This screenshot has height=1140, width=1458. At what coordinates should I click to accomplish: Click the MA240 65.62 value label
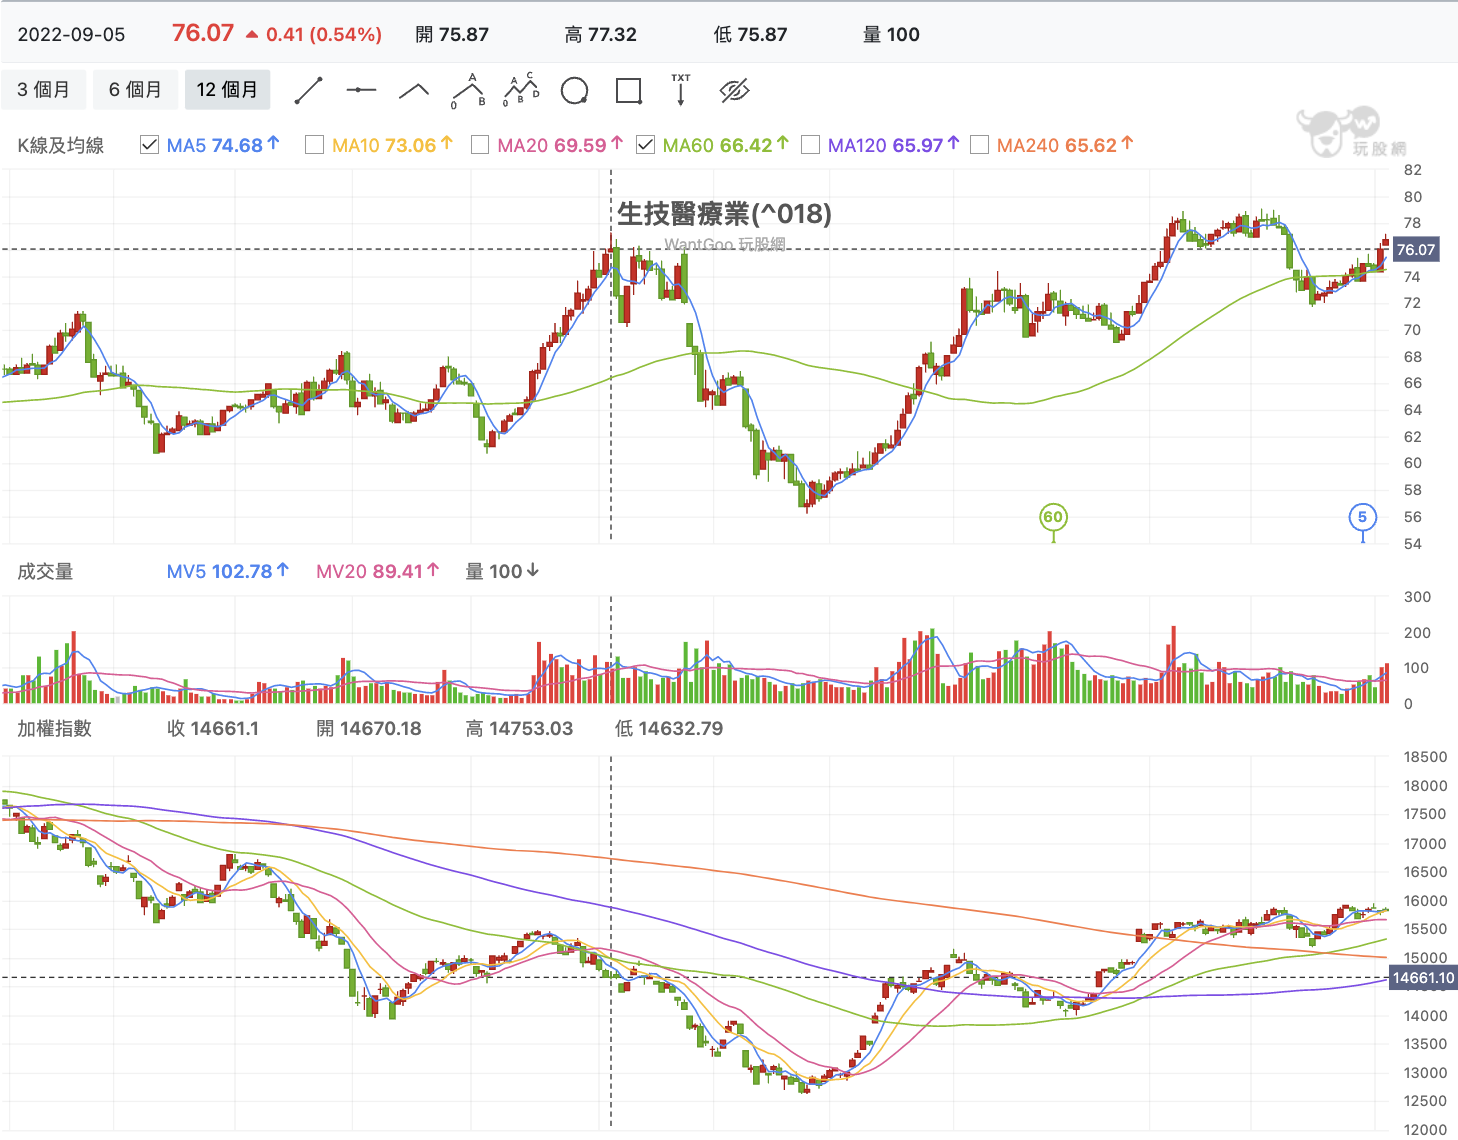(x=1065, y=145)
